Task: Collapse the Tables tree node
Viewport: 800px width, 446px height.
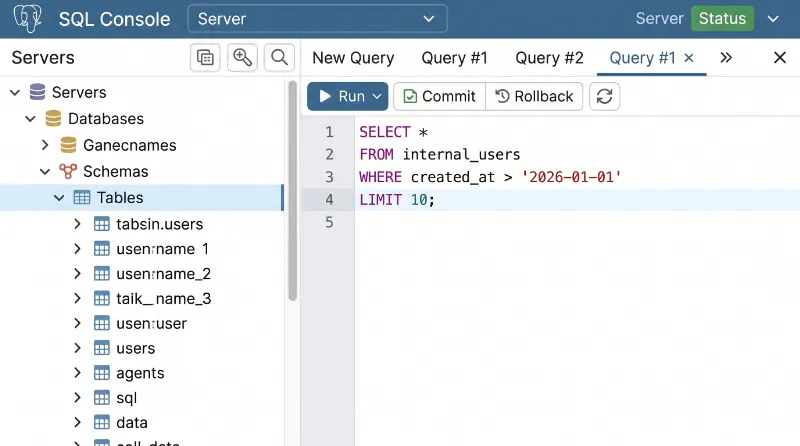Action: tap(59, 197)
